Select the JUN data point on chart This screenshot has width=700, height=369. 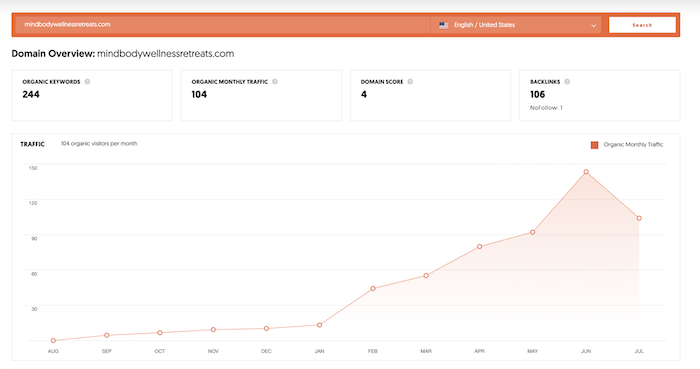point(586,172)
